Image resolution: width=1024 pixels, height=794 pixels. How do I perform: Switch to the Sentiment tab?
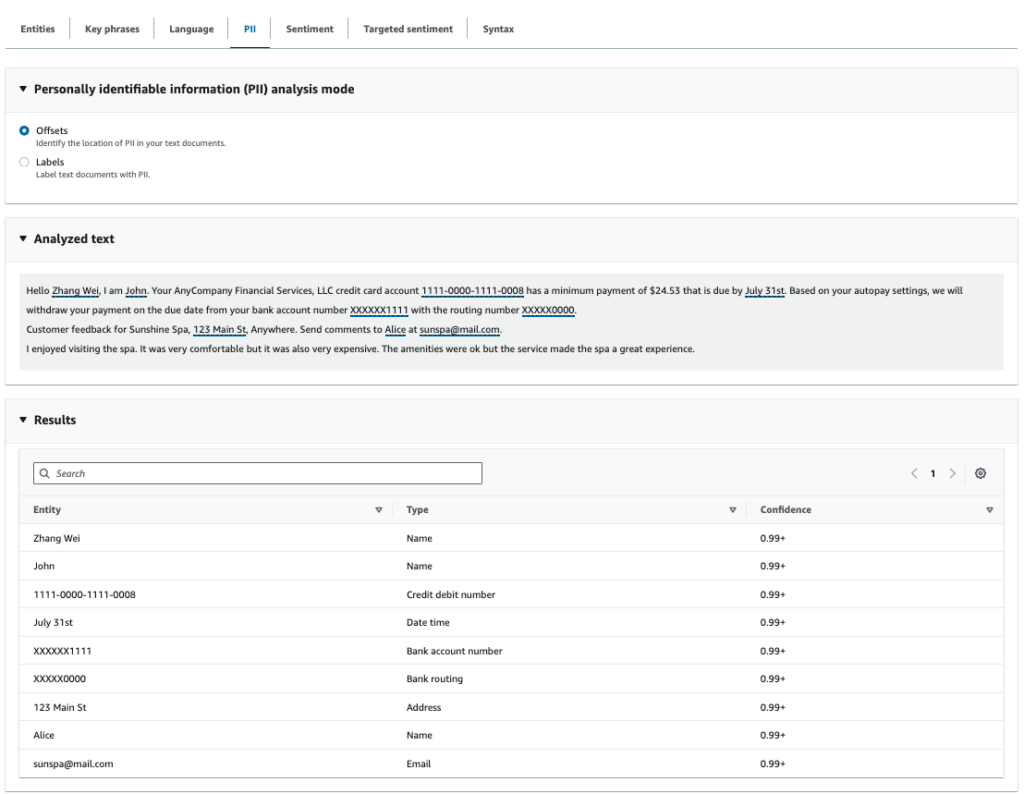point(309,28)
